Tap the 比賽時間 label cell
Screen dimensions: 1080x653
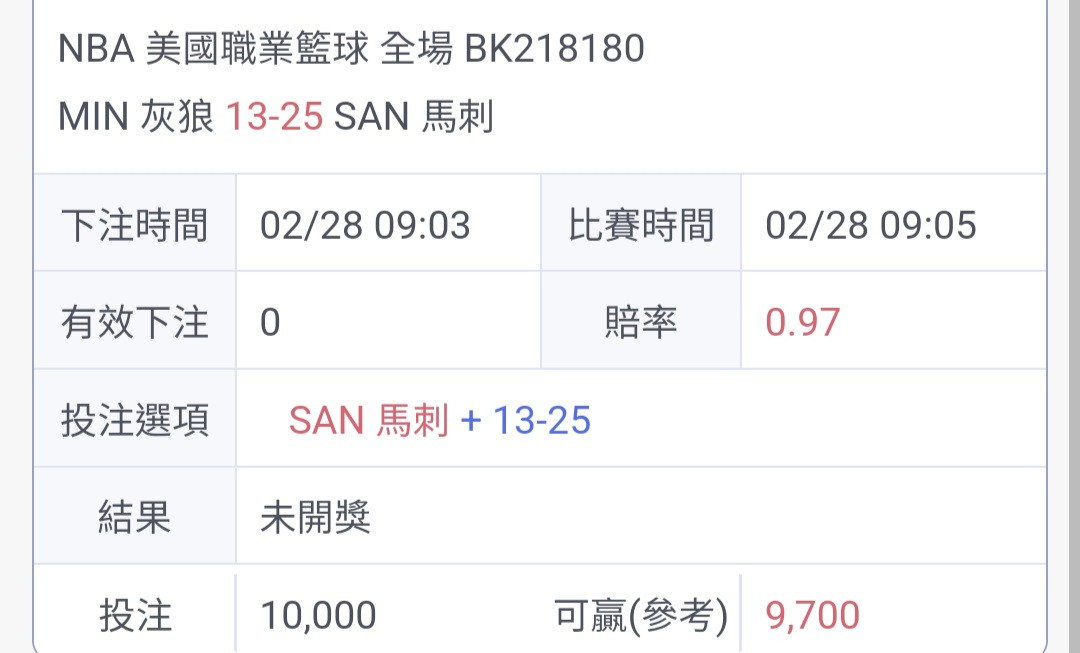[x=641, y=223]
